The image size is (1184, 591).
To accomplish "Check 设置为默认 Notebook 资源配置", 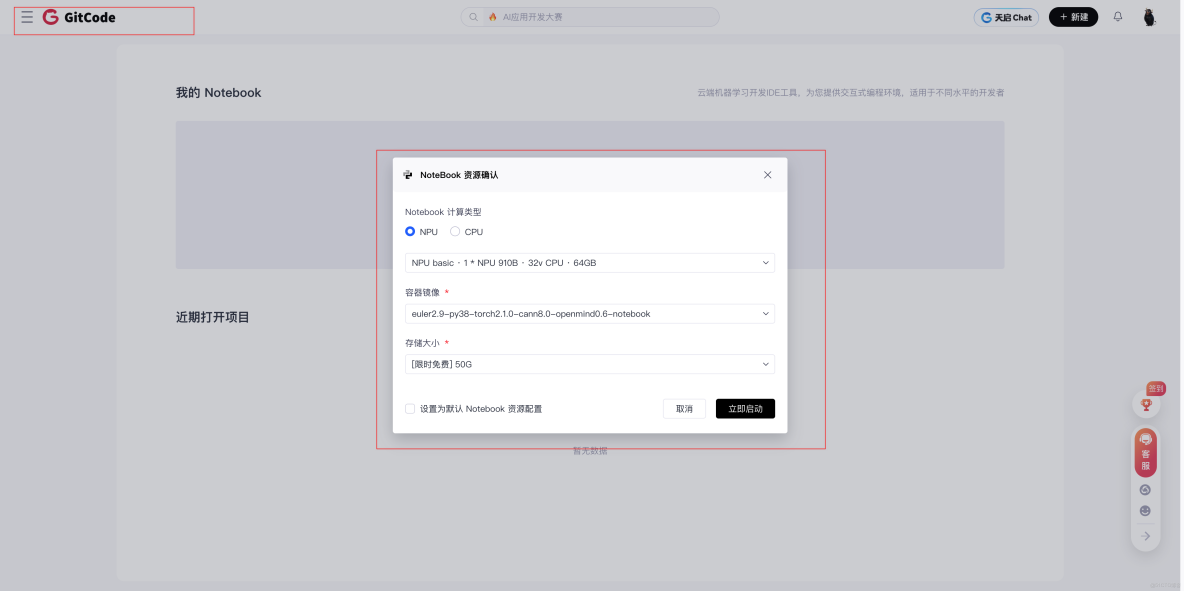I will point(410,408).
